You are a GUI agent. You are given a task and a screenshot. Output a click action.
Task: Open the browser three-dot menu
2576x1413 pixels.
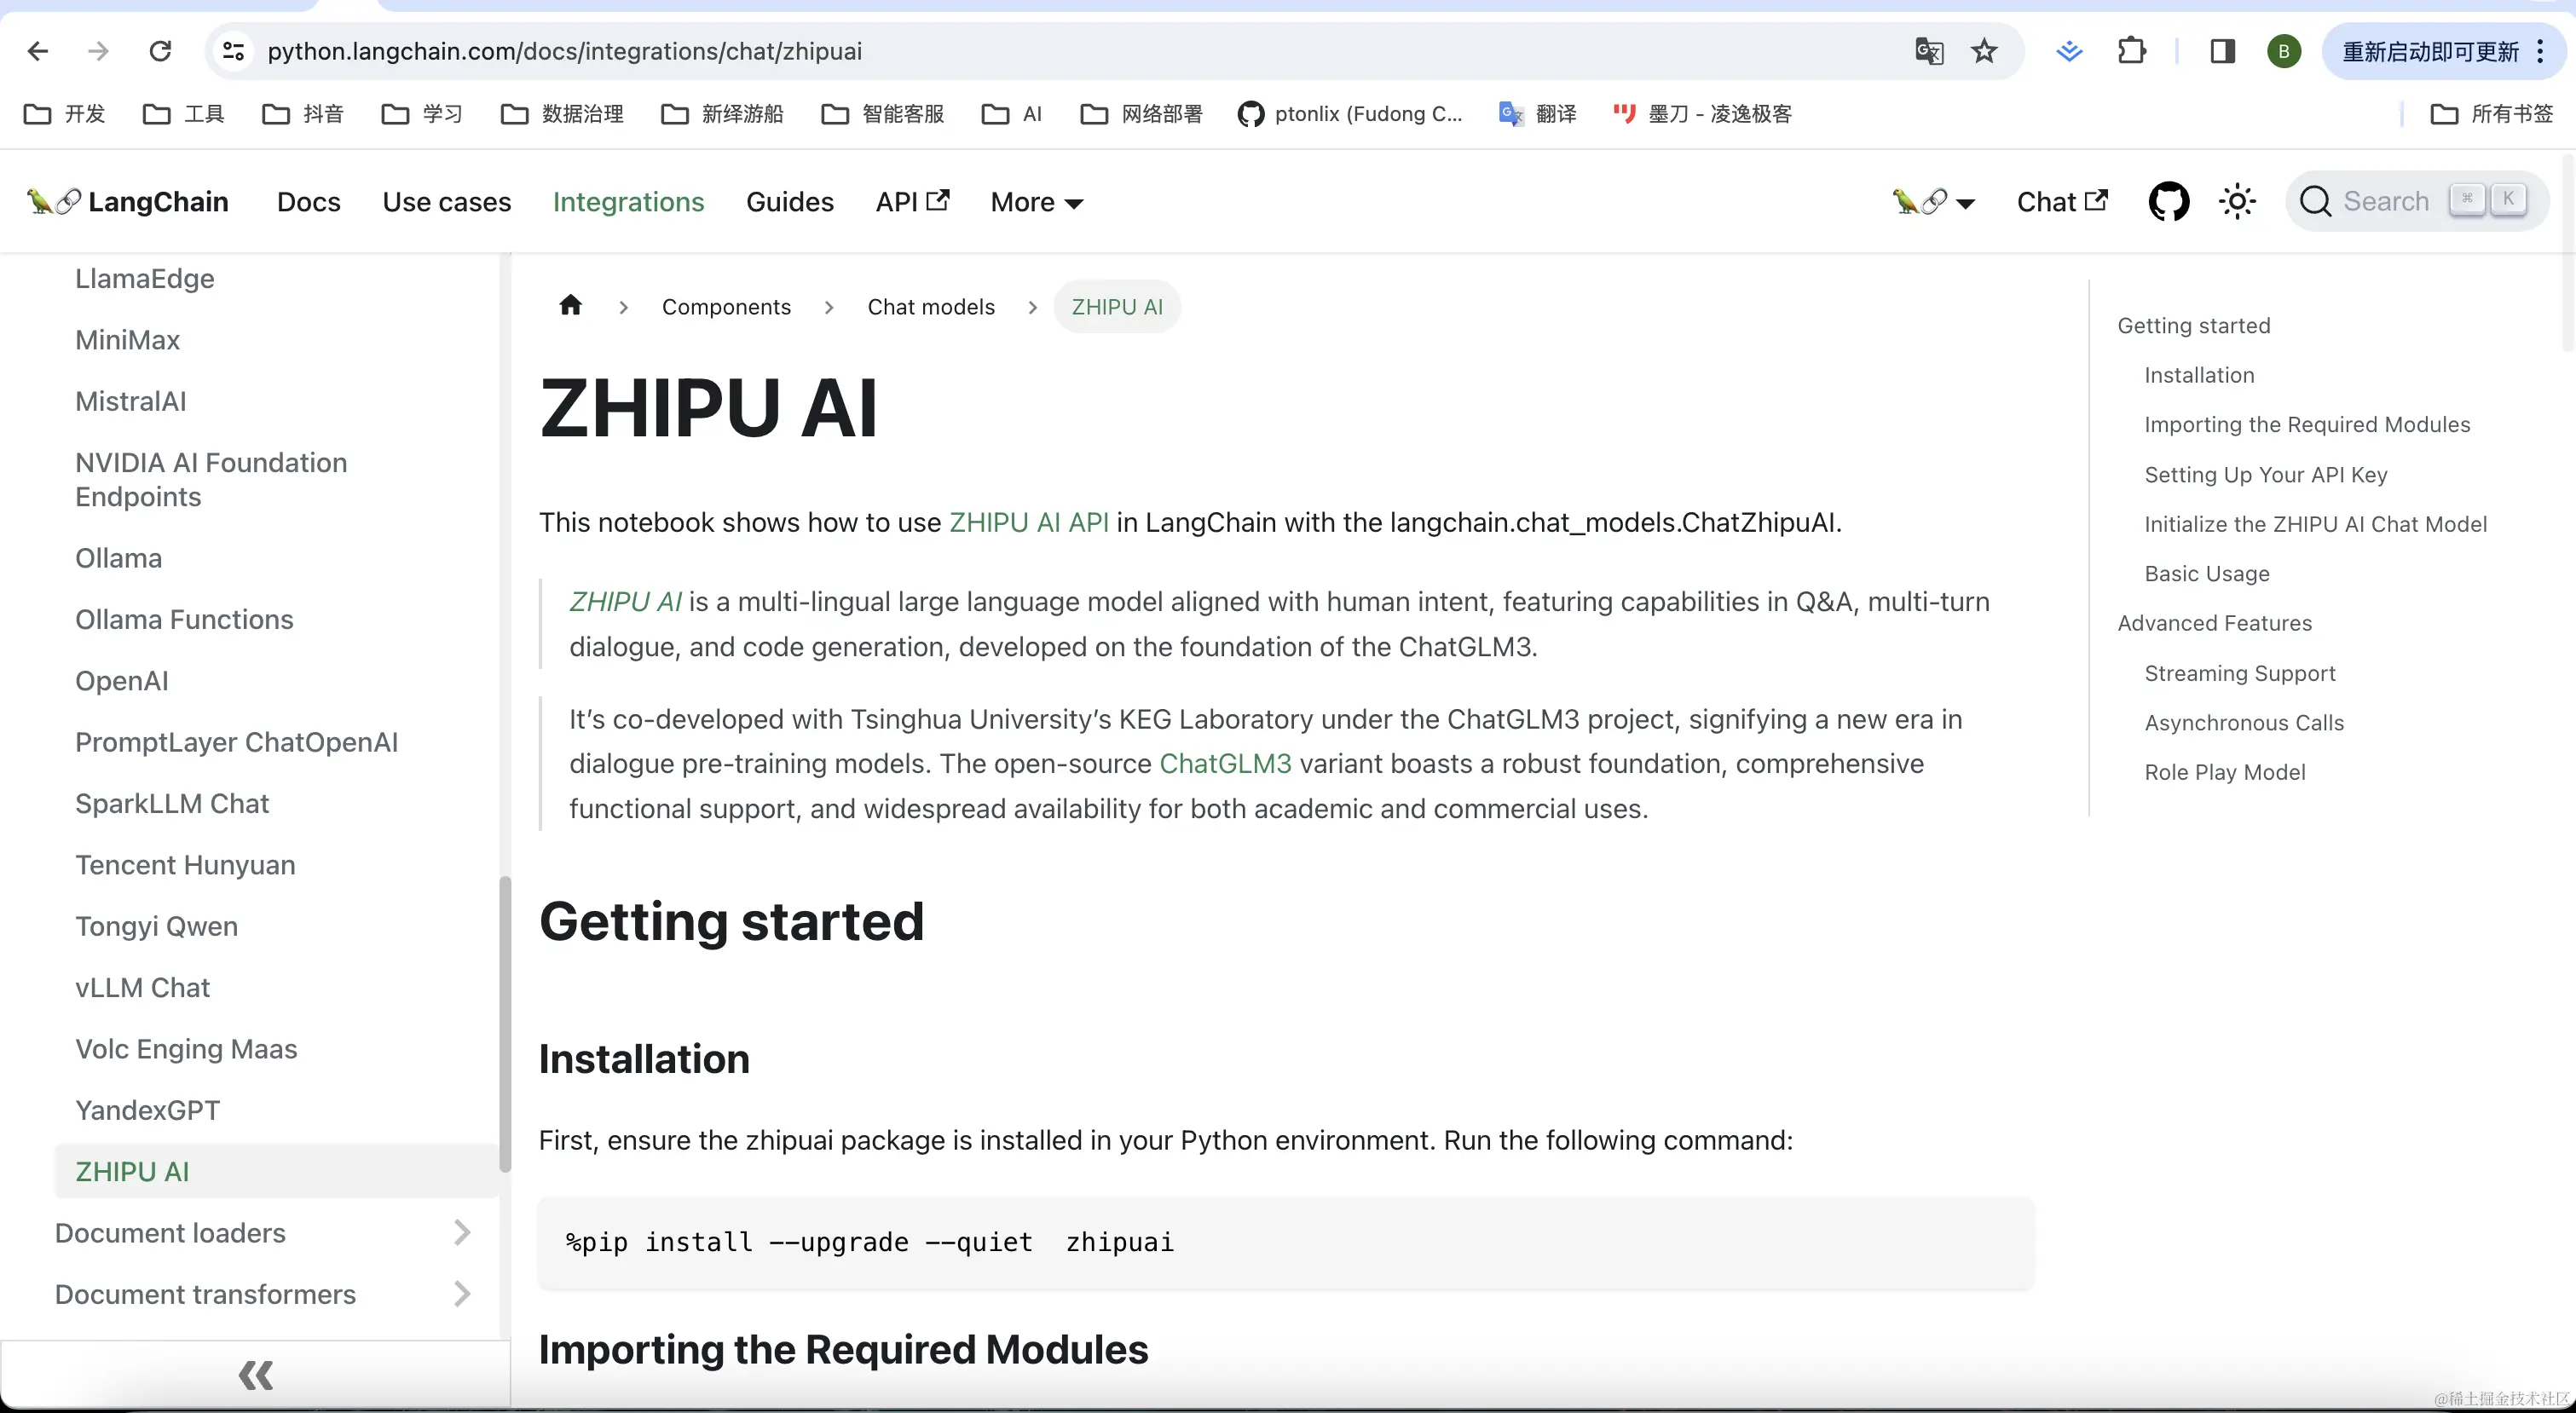click(2540, 51)
